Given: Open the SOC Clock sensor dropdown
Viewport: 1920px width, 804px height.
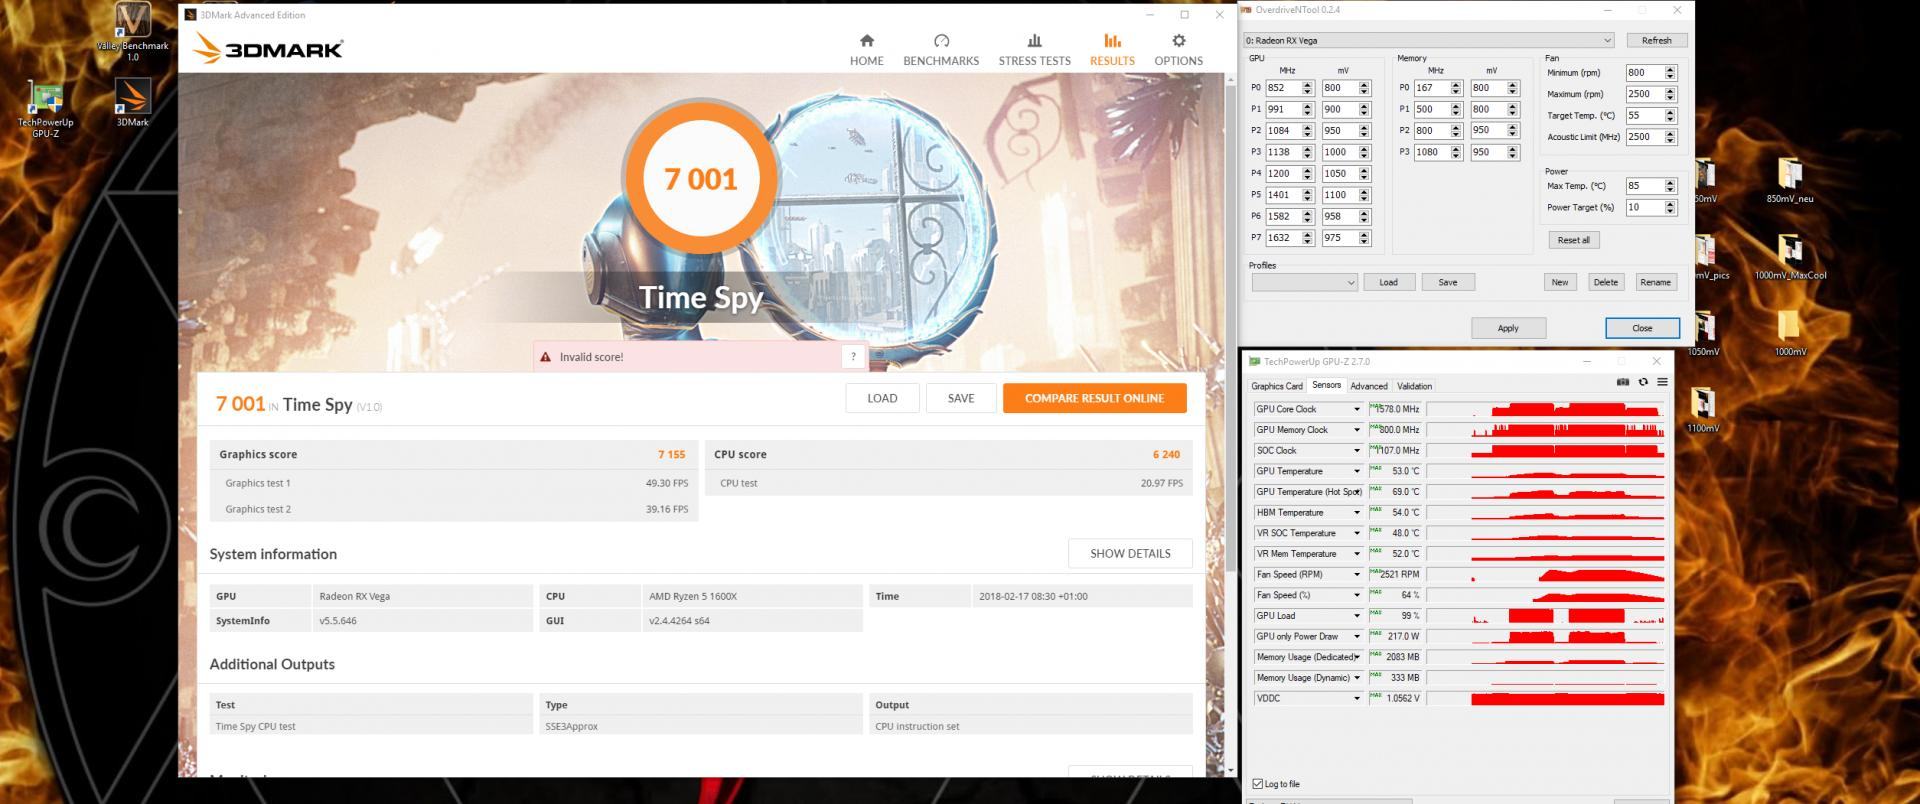Looking at the screenshot, I should 1357,451.
